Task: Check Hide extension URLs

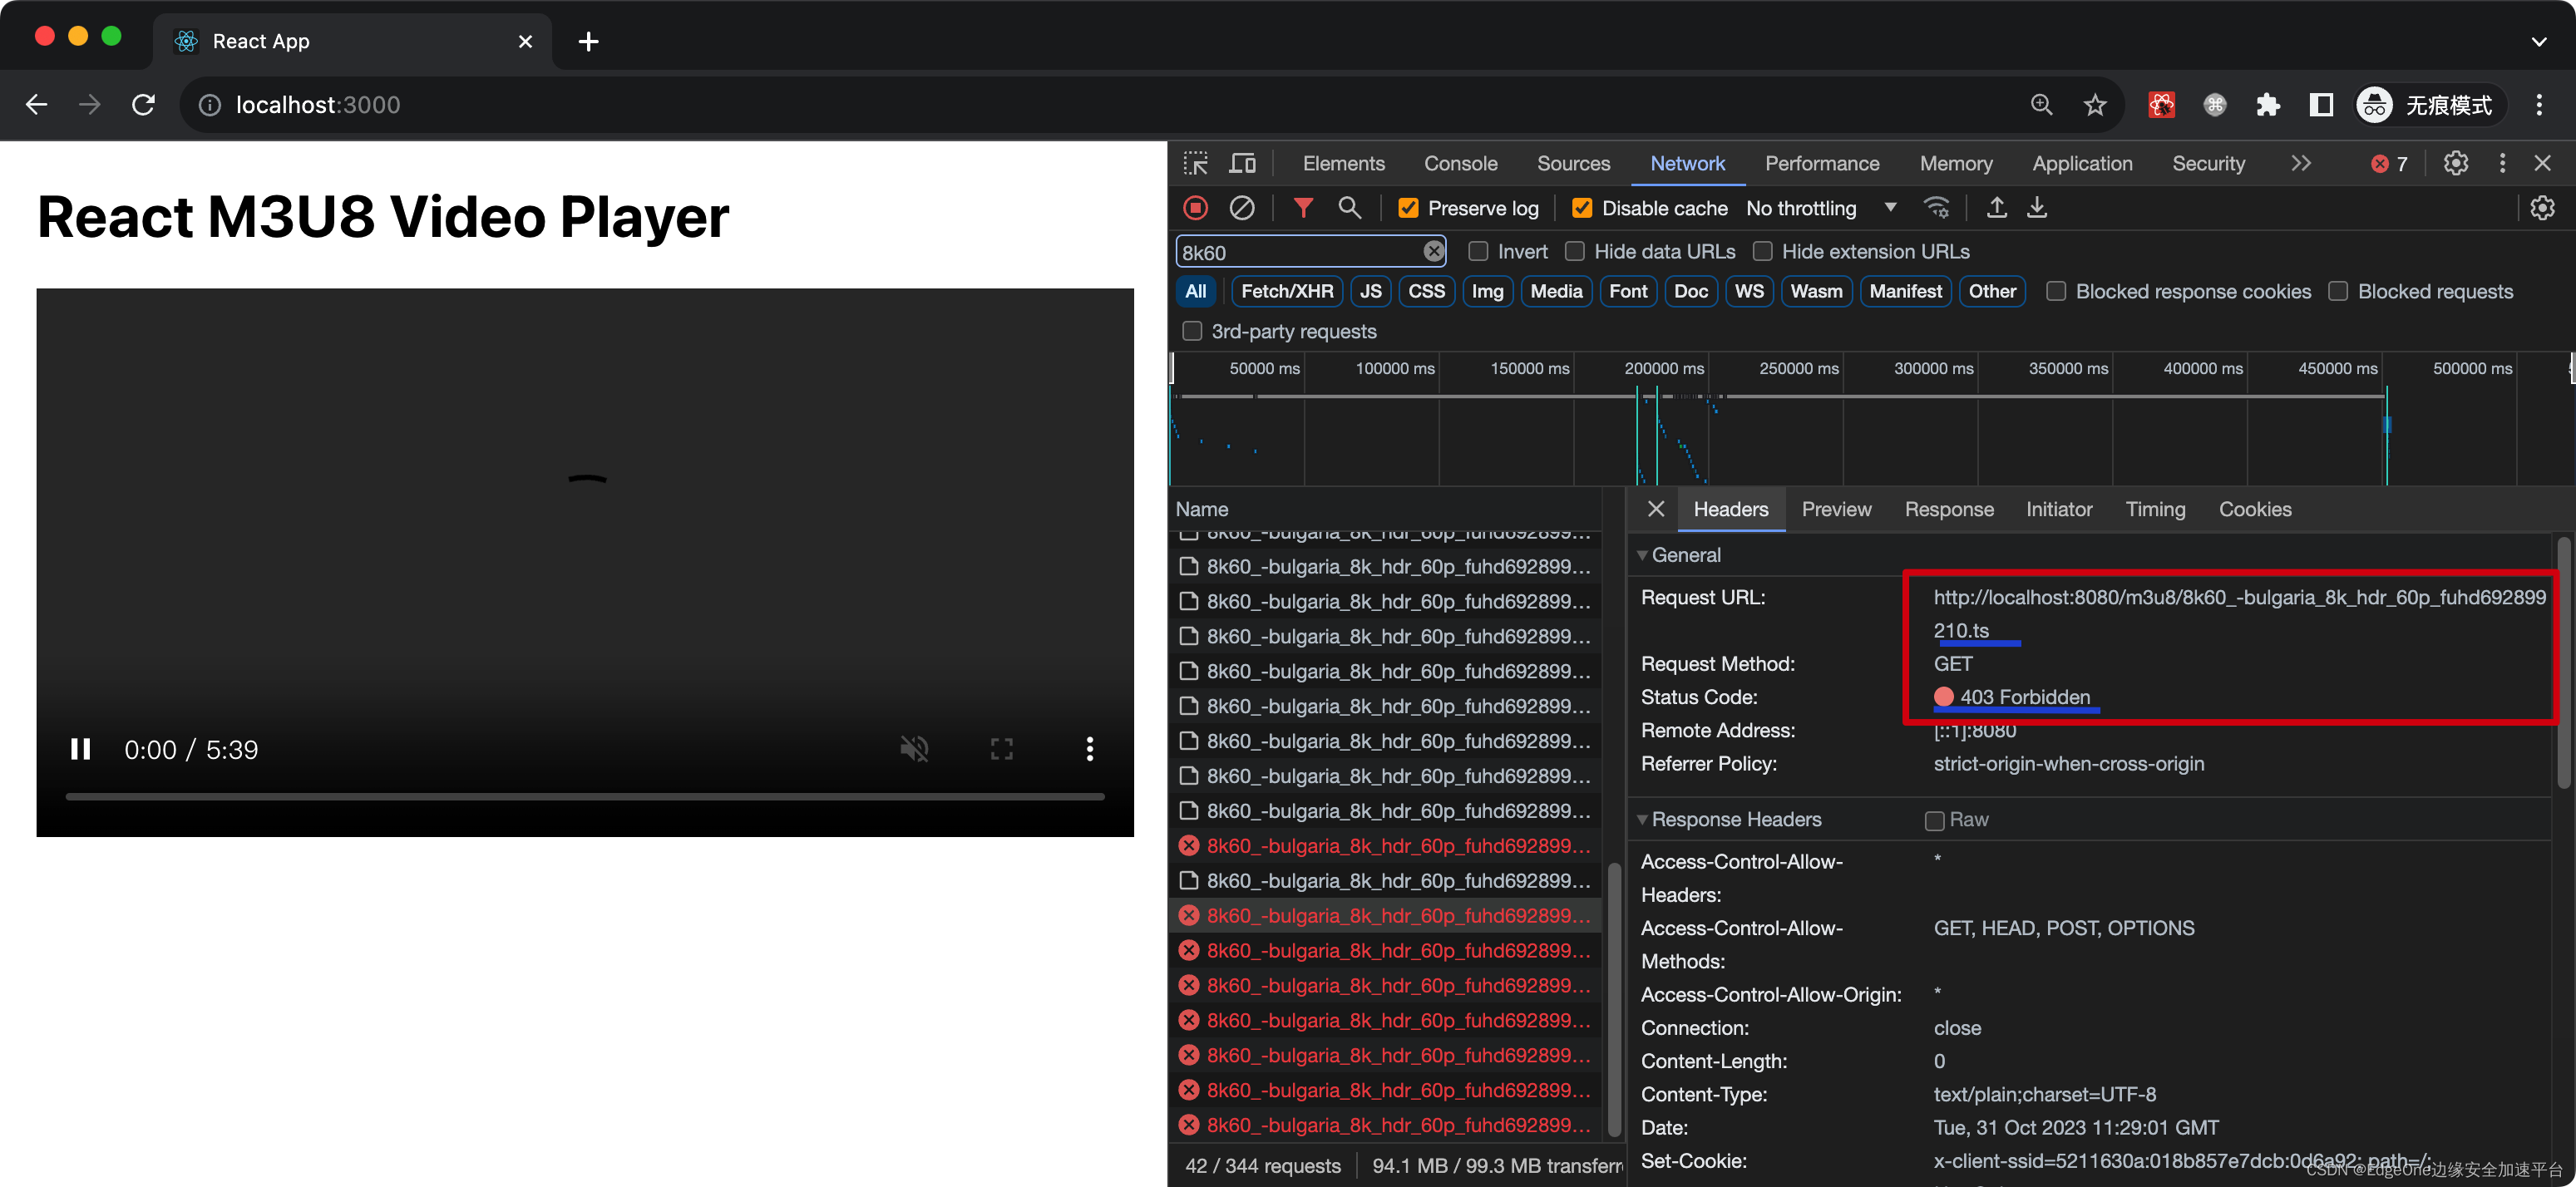Action: (x=1763, y=252)
